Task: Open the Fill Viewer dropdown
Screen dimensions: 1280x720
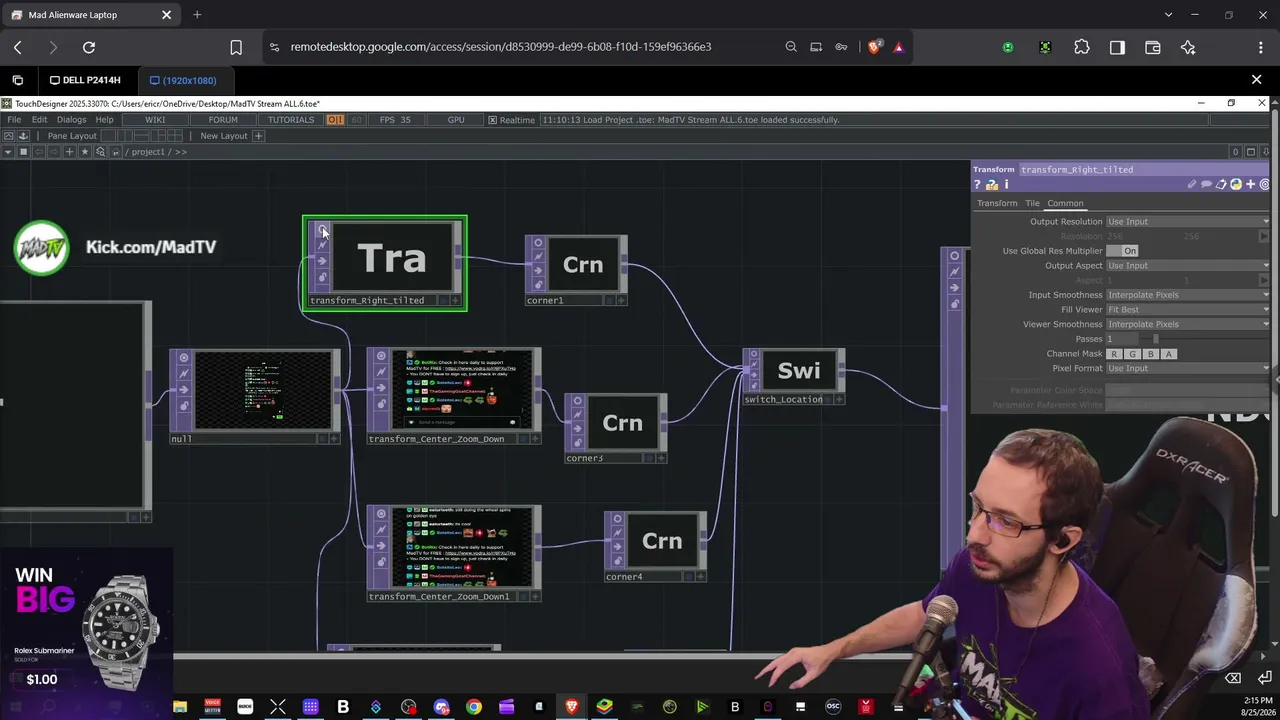Action: [1188, 310]
